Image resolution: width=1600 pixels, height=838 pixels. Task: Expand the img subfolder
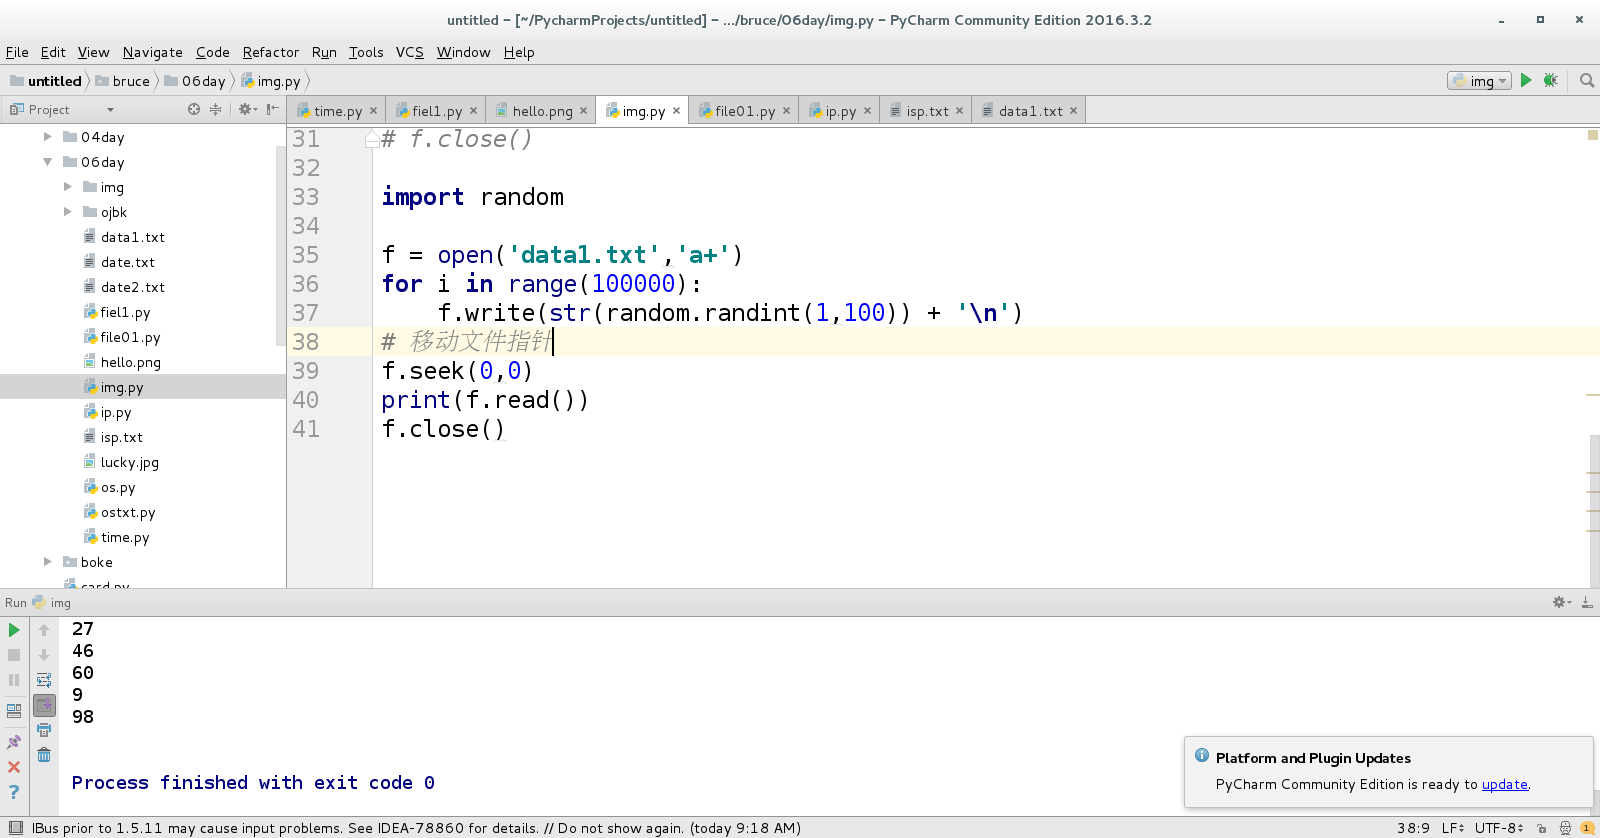point(67,187)
